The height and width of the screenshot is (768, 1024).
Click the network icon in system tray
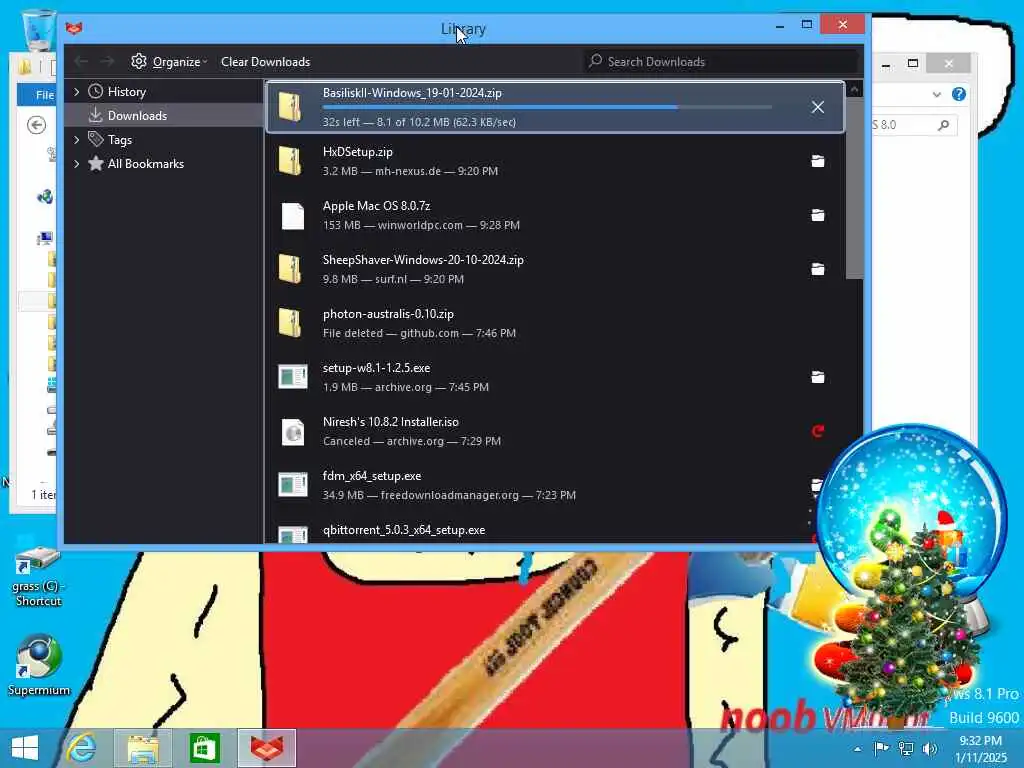(906, 748)
